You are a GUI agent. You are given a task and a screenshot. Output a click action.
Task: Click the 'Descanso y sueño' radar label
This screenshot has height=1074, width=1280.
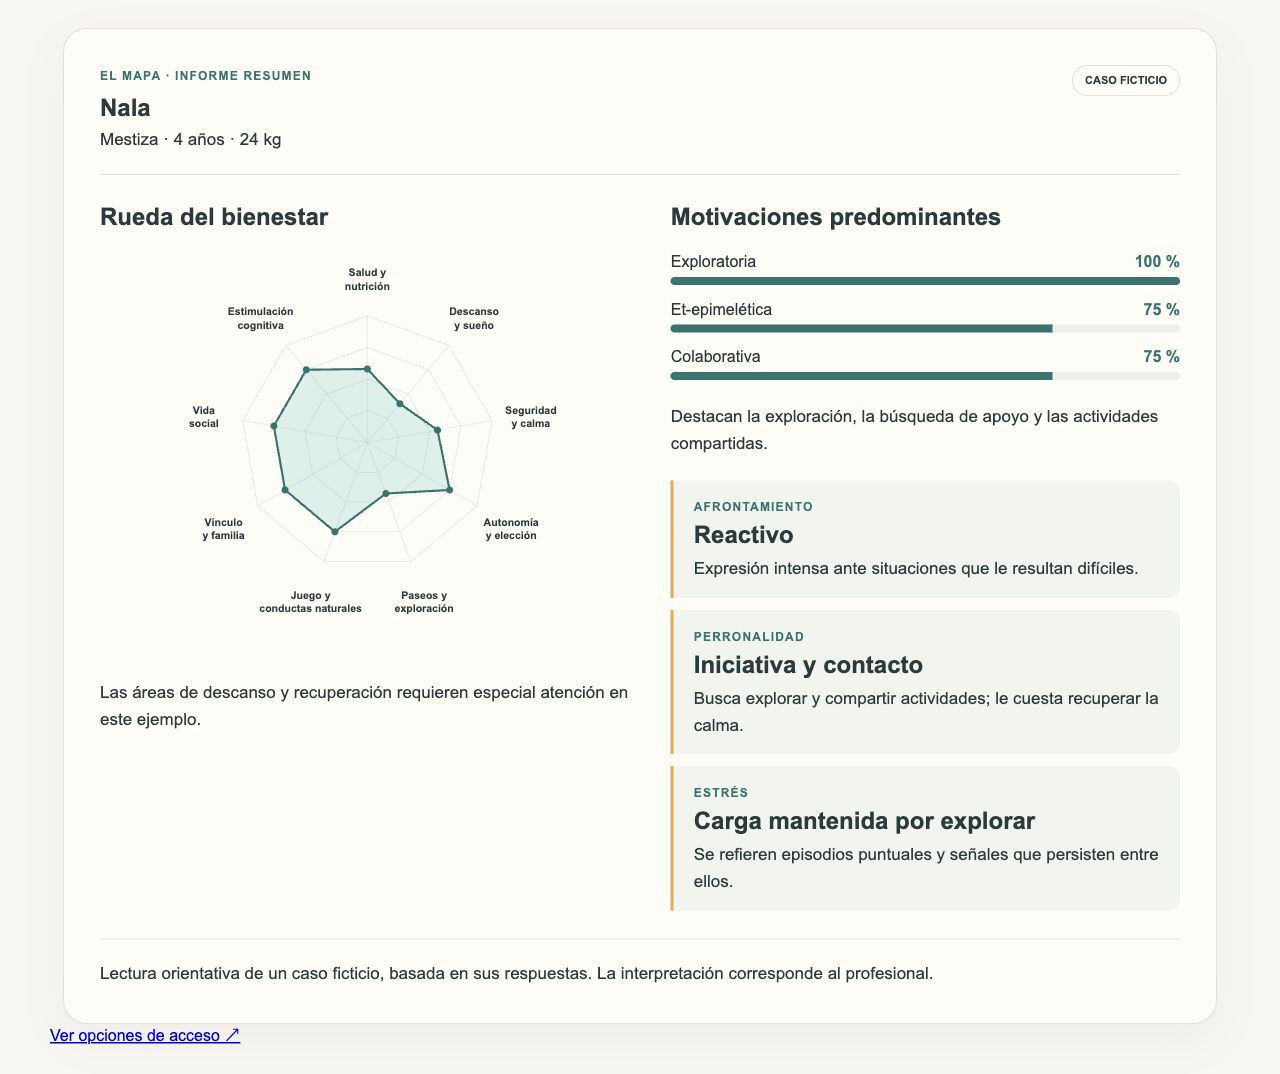474,318
